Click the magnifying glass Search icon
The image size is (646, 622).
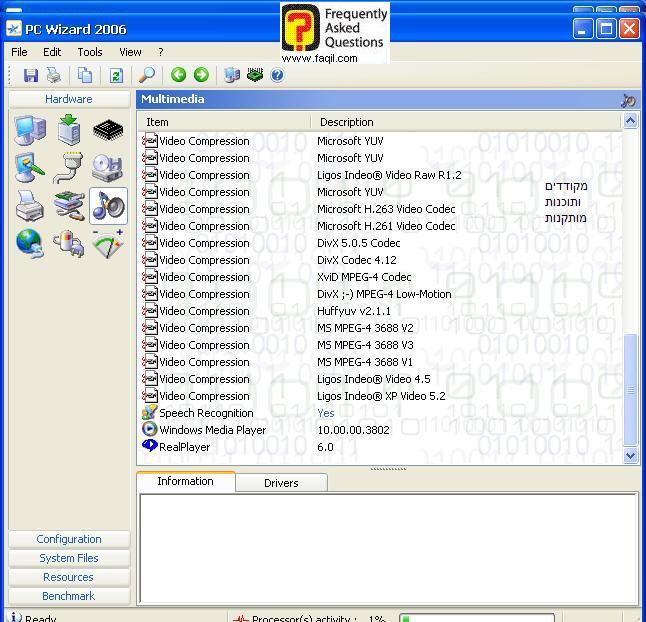(147, 75)
